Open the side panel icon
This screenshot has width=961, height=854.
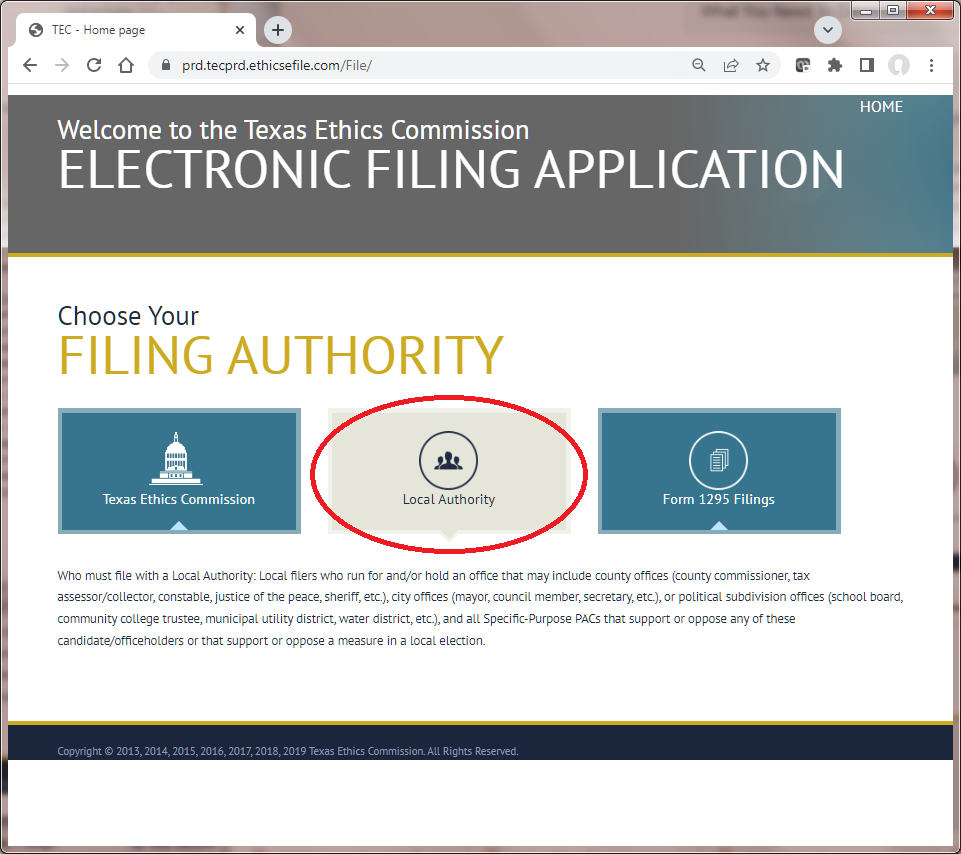[867, 64]
